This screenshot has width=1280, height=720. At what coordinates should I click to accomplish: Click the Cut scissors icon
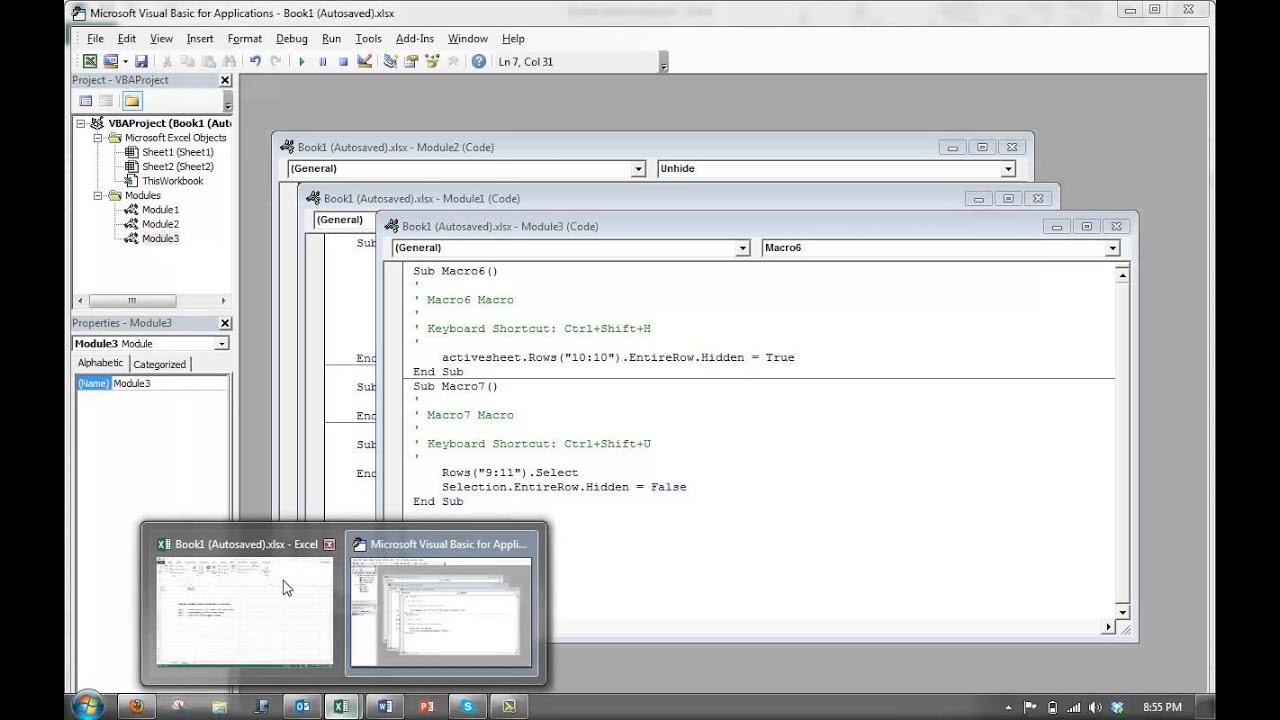167,62
